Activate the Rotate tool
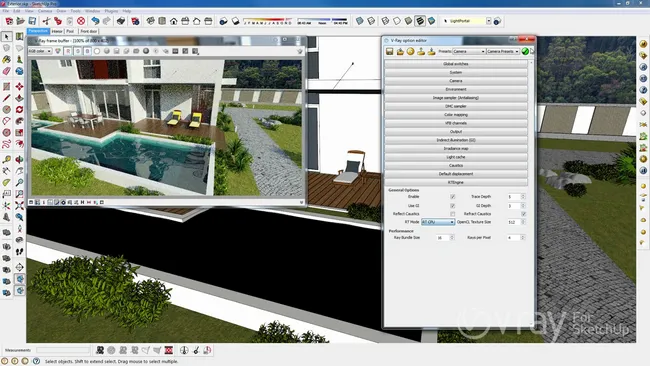Screen dimensions: 650x366 [19, 109]
